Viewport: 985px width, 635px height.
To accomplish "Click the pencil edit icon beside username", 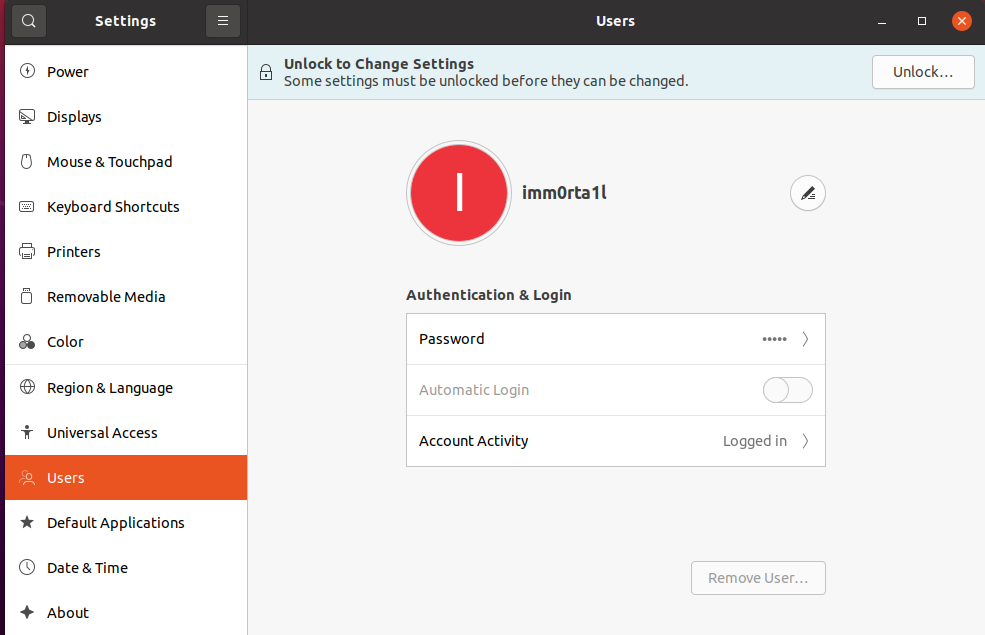I will click(807, 193).
